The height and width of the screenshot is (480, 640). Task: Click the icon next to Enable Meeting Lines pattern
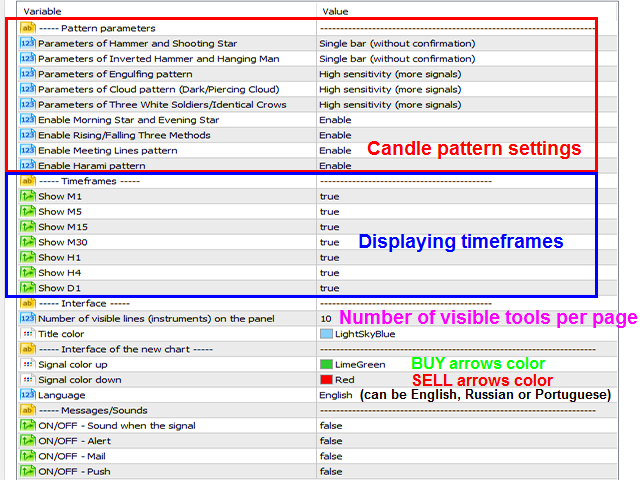(27, 151)
